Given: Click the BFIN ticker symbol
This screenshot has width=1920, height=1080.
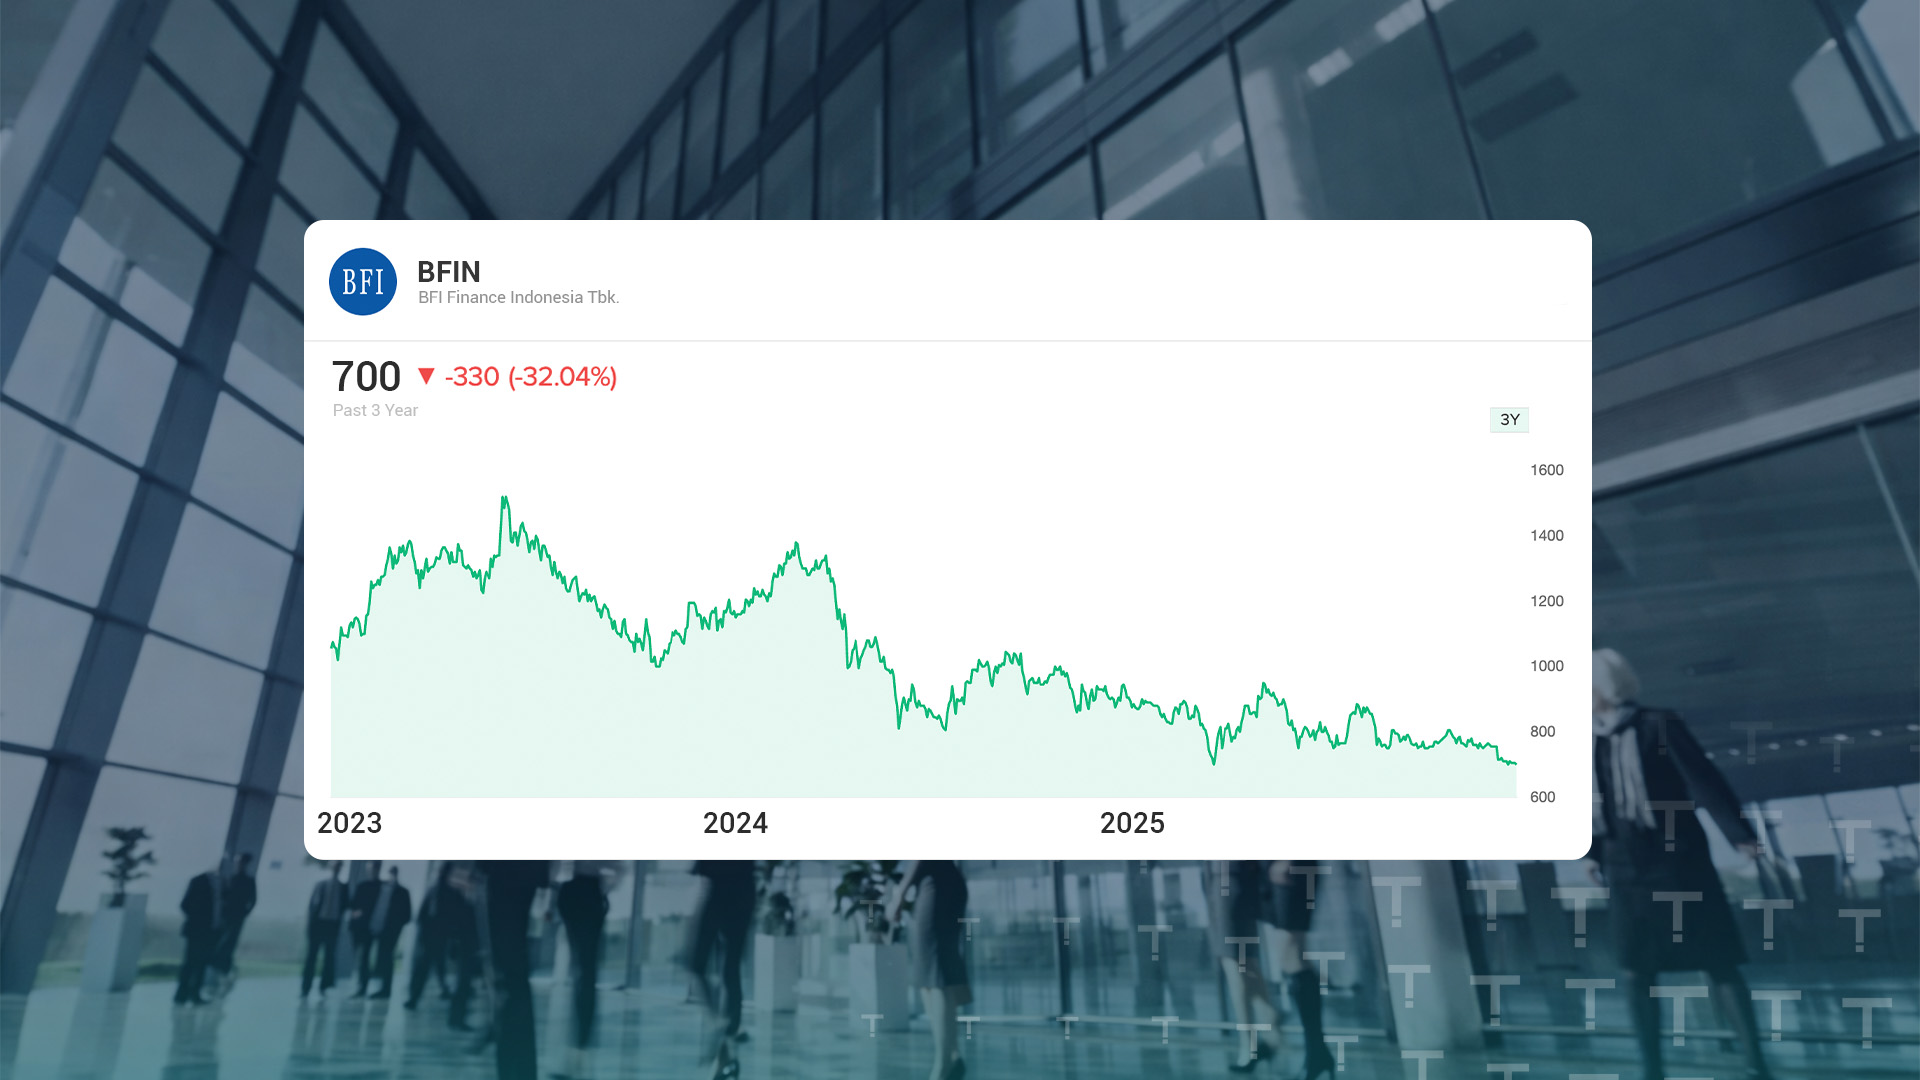Looking at the screenshot, I should click(449, 272).
